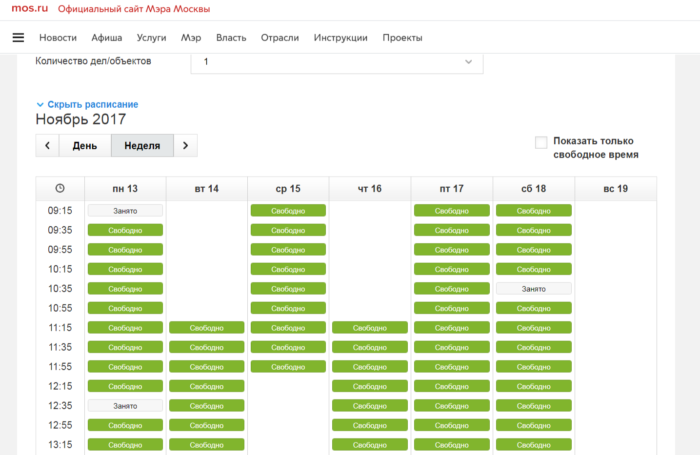Click the mos.ru logo
Screen dimensions: 700x455
pyautogui.click(x=24, y=9)
